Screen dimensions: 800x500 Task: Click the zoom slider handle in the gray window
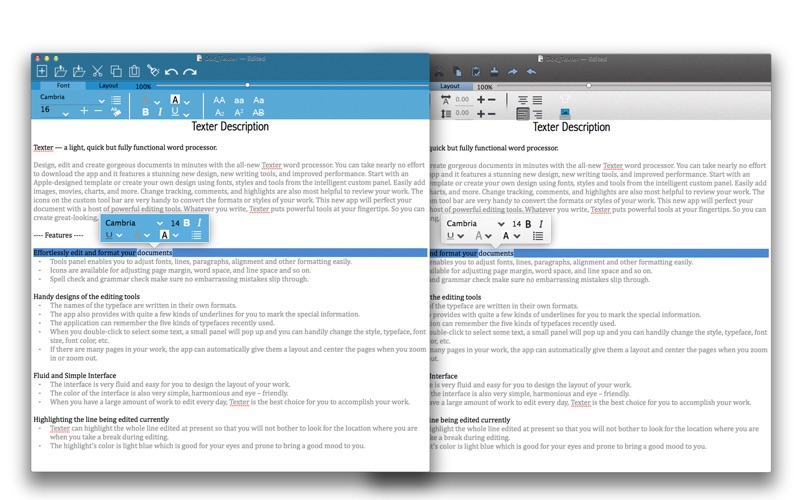click(x=589, y=86)
